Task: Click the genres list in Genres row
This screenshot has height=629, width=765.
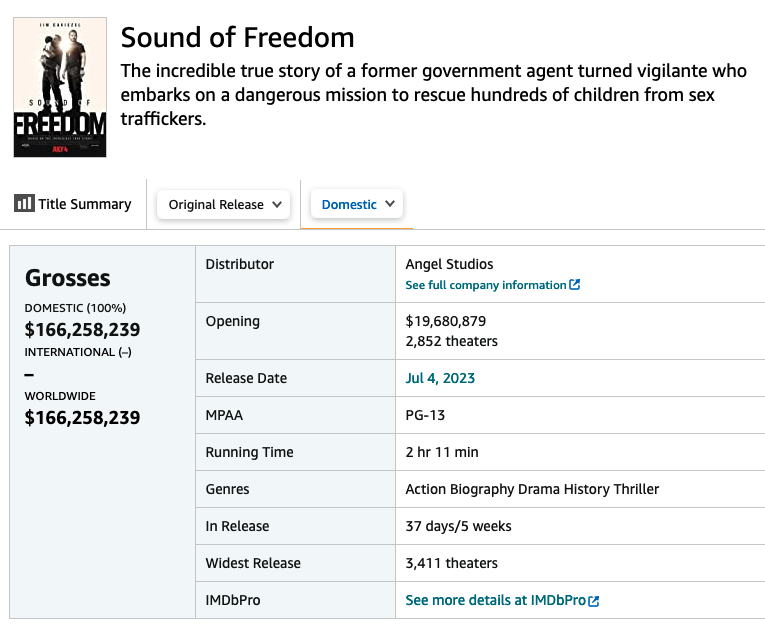Action: coord(532,489)
